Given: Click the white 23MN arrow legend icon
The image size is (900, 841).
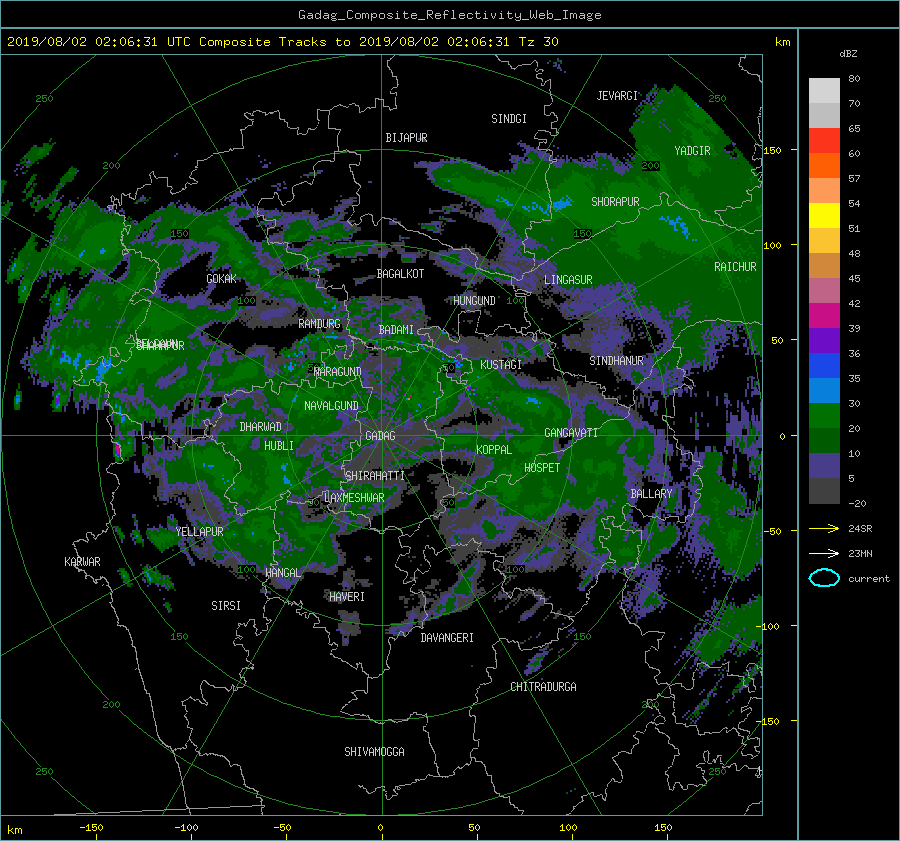Looking at the screenshot, I should click(x=824, y=553).
